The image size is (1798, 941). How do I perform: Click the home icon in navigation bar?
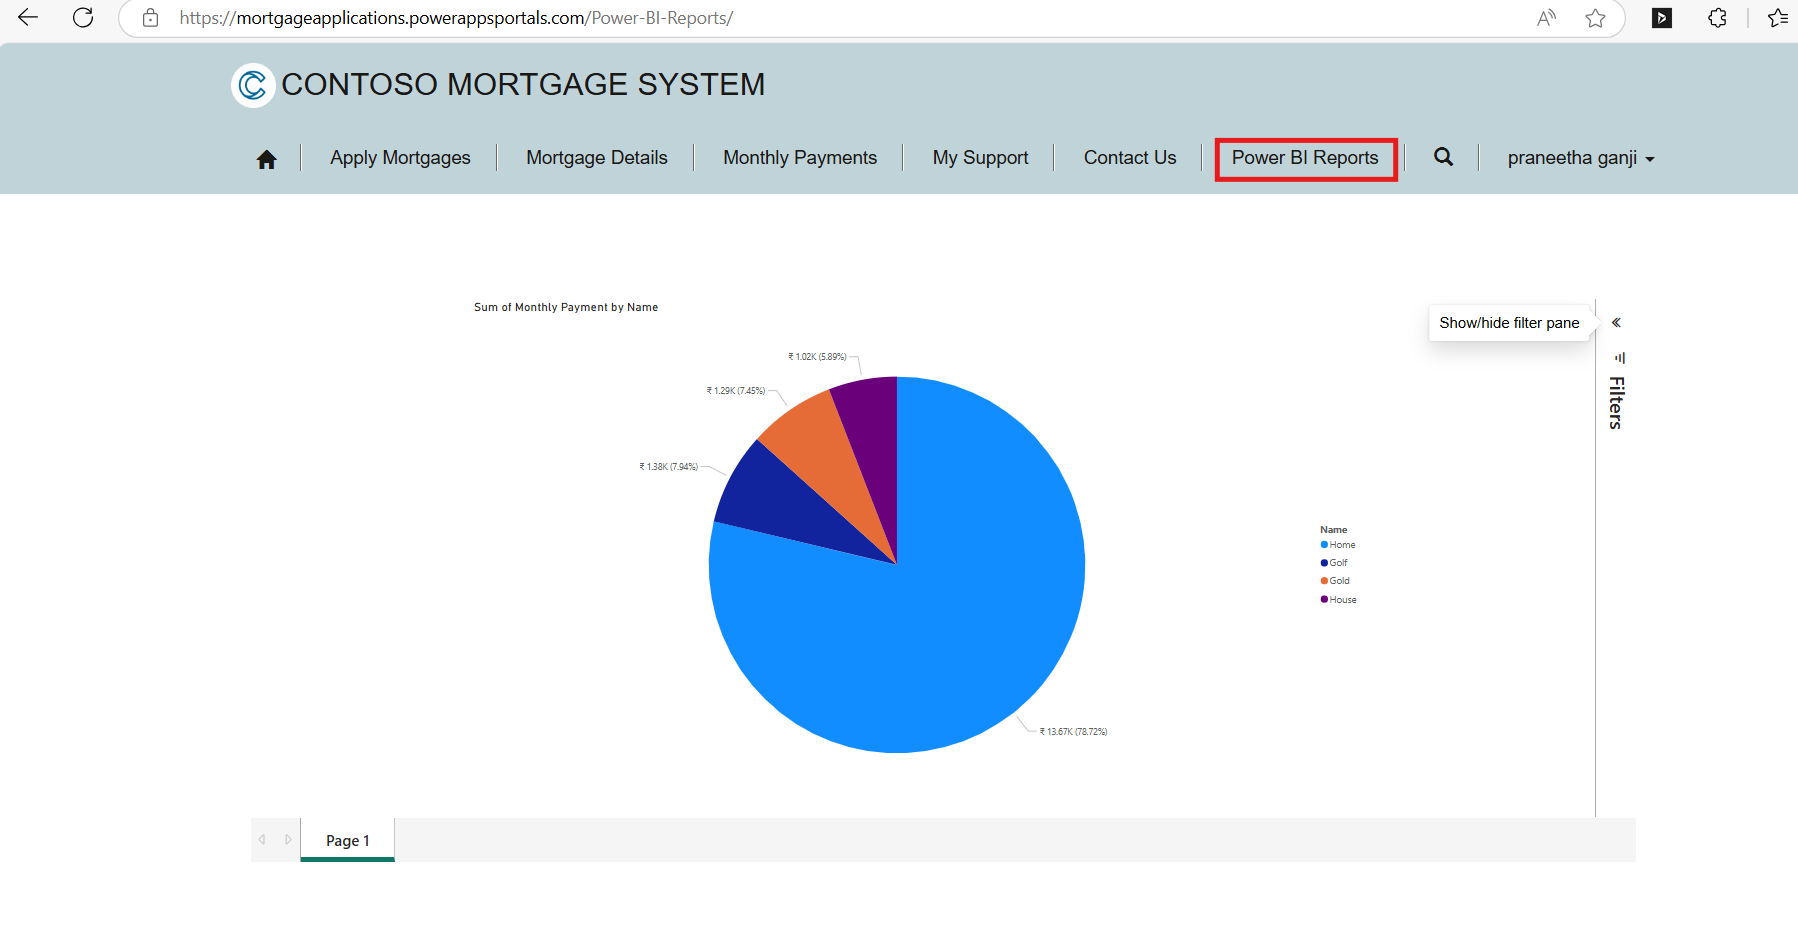click(x=266, y=159)
